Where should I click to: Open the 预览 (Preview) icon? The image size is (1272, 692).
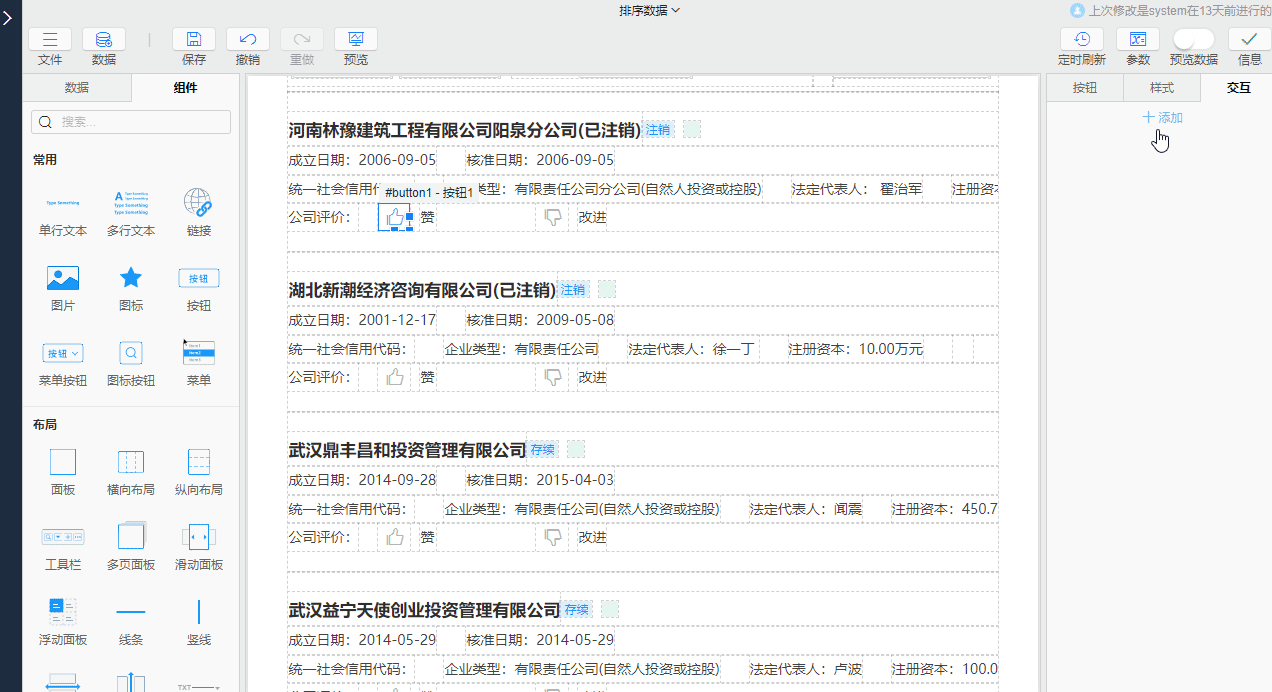pos(355,40)
